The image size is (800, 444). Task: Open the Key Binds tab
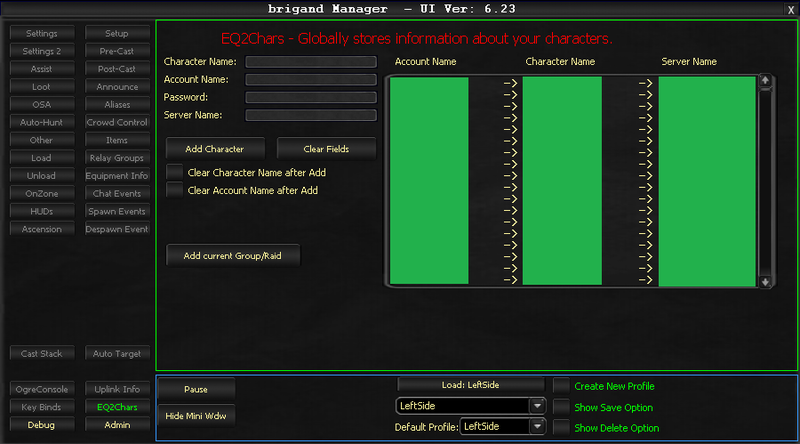pyautogui.click(x=42, y=407)
